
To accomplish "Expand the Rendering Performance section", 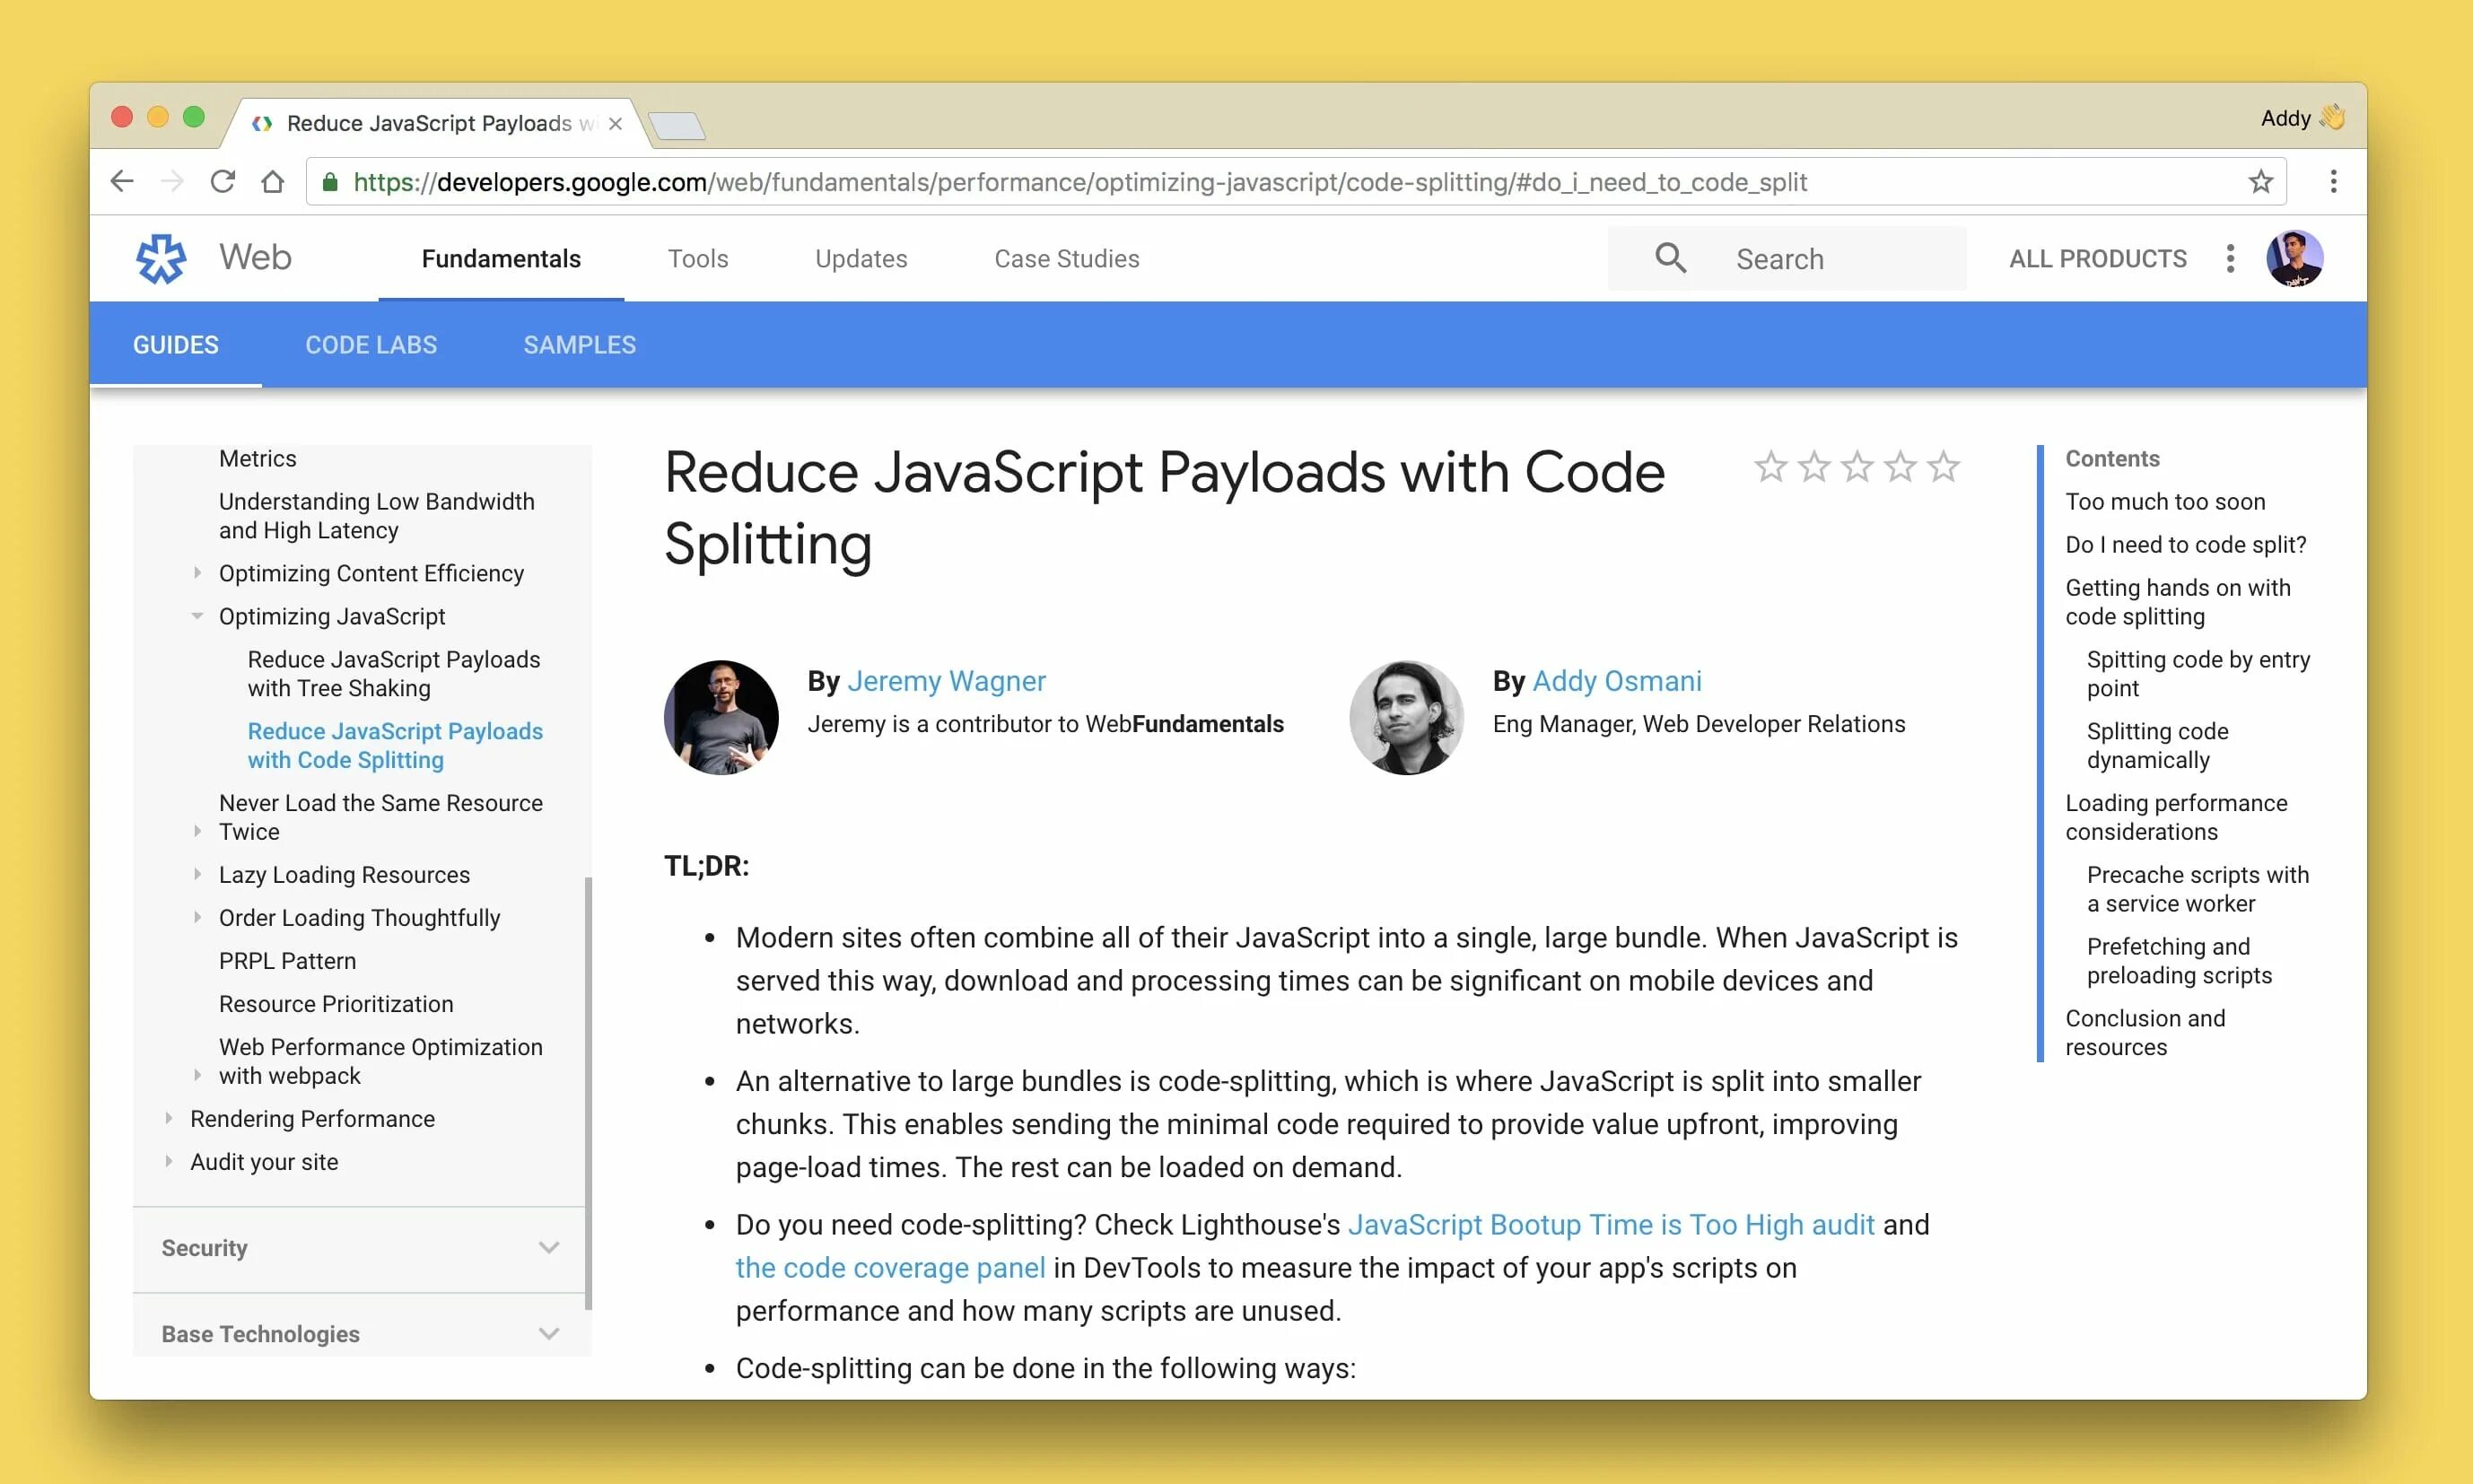I will coord(168,1118).
